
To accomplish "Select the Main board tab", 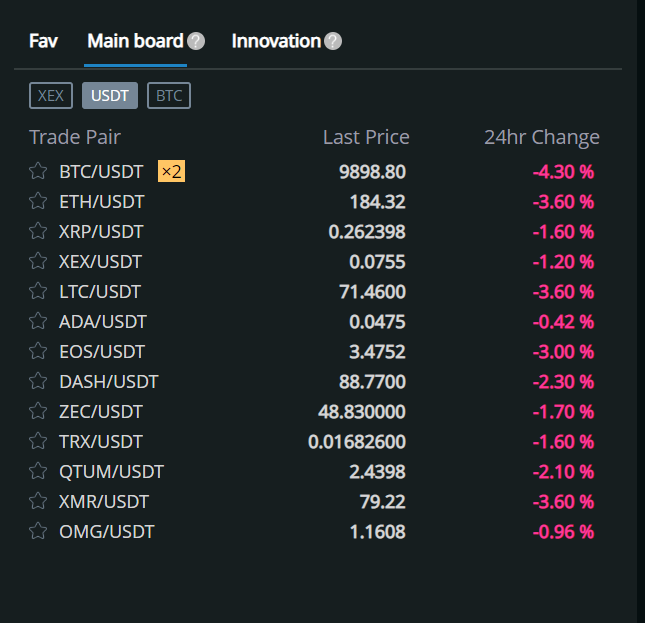I will click(x=135, y=41).
